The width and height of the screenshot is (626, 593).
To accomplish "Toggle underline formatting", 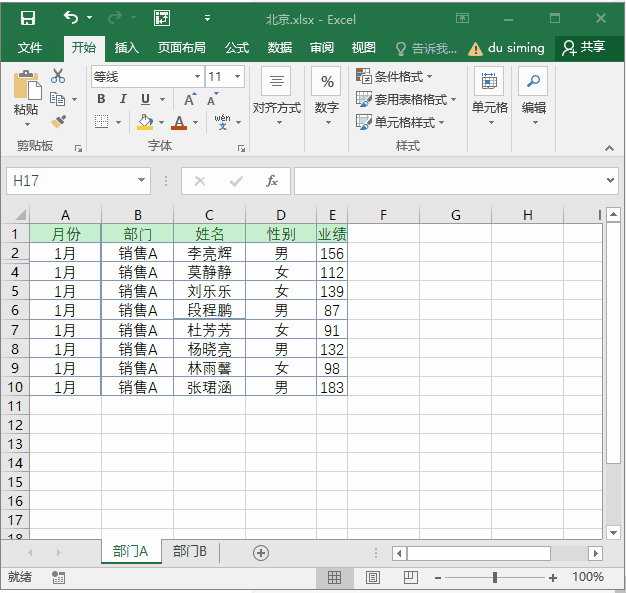I will coord(145,99).
